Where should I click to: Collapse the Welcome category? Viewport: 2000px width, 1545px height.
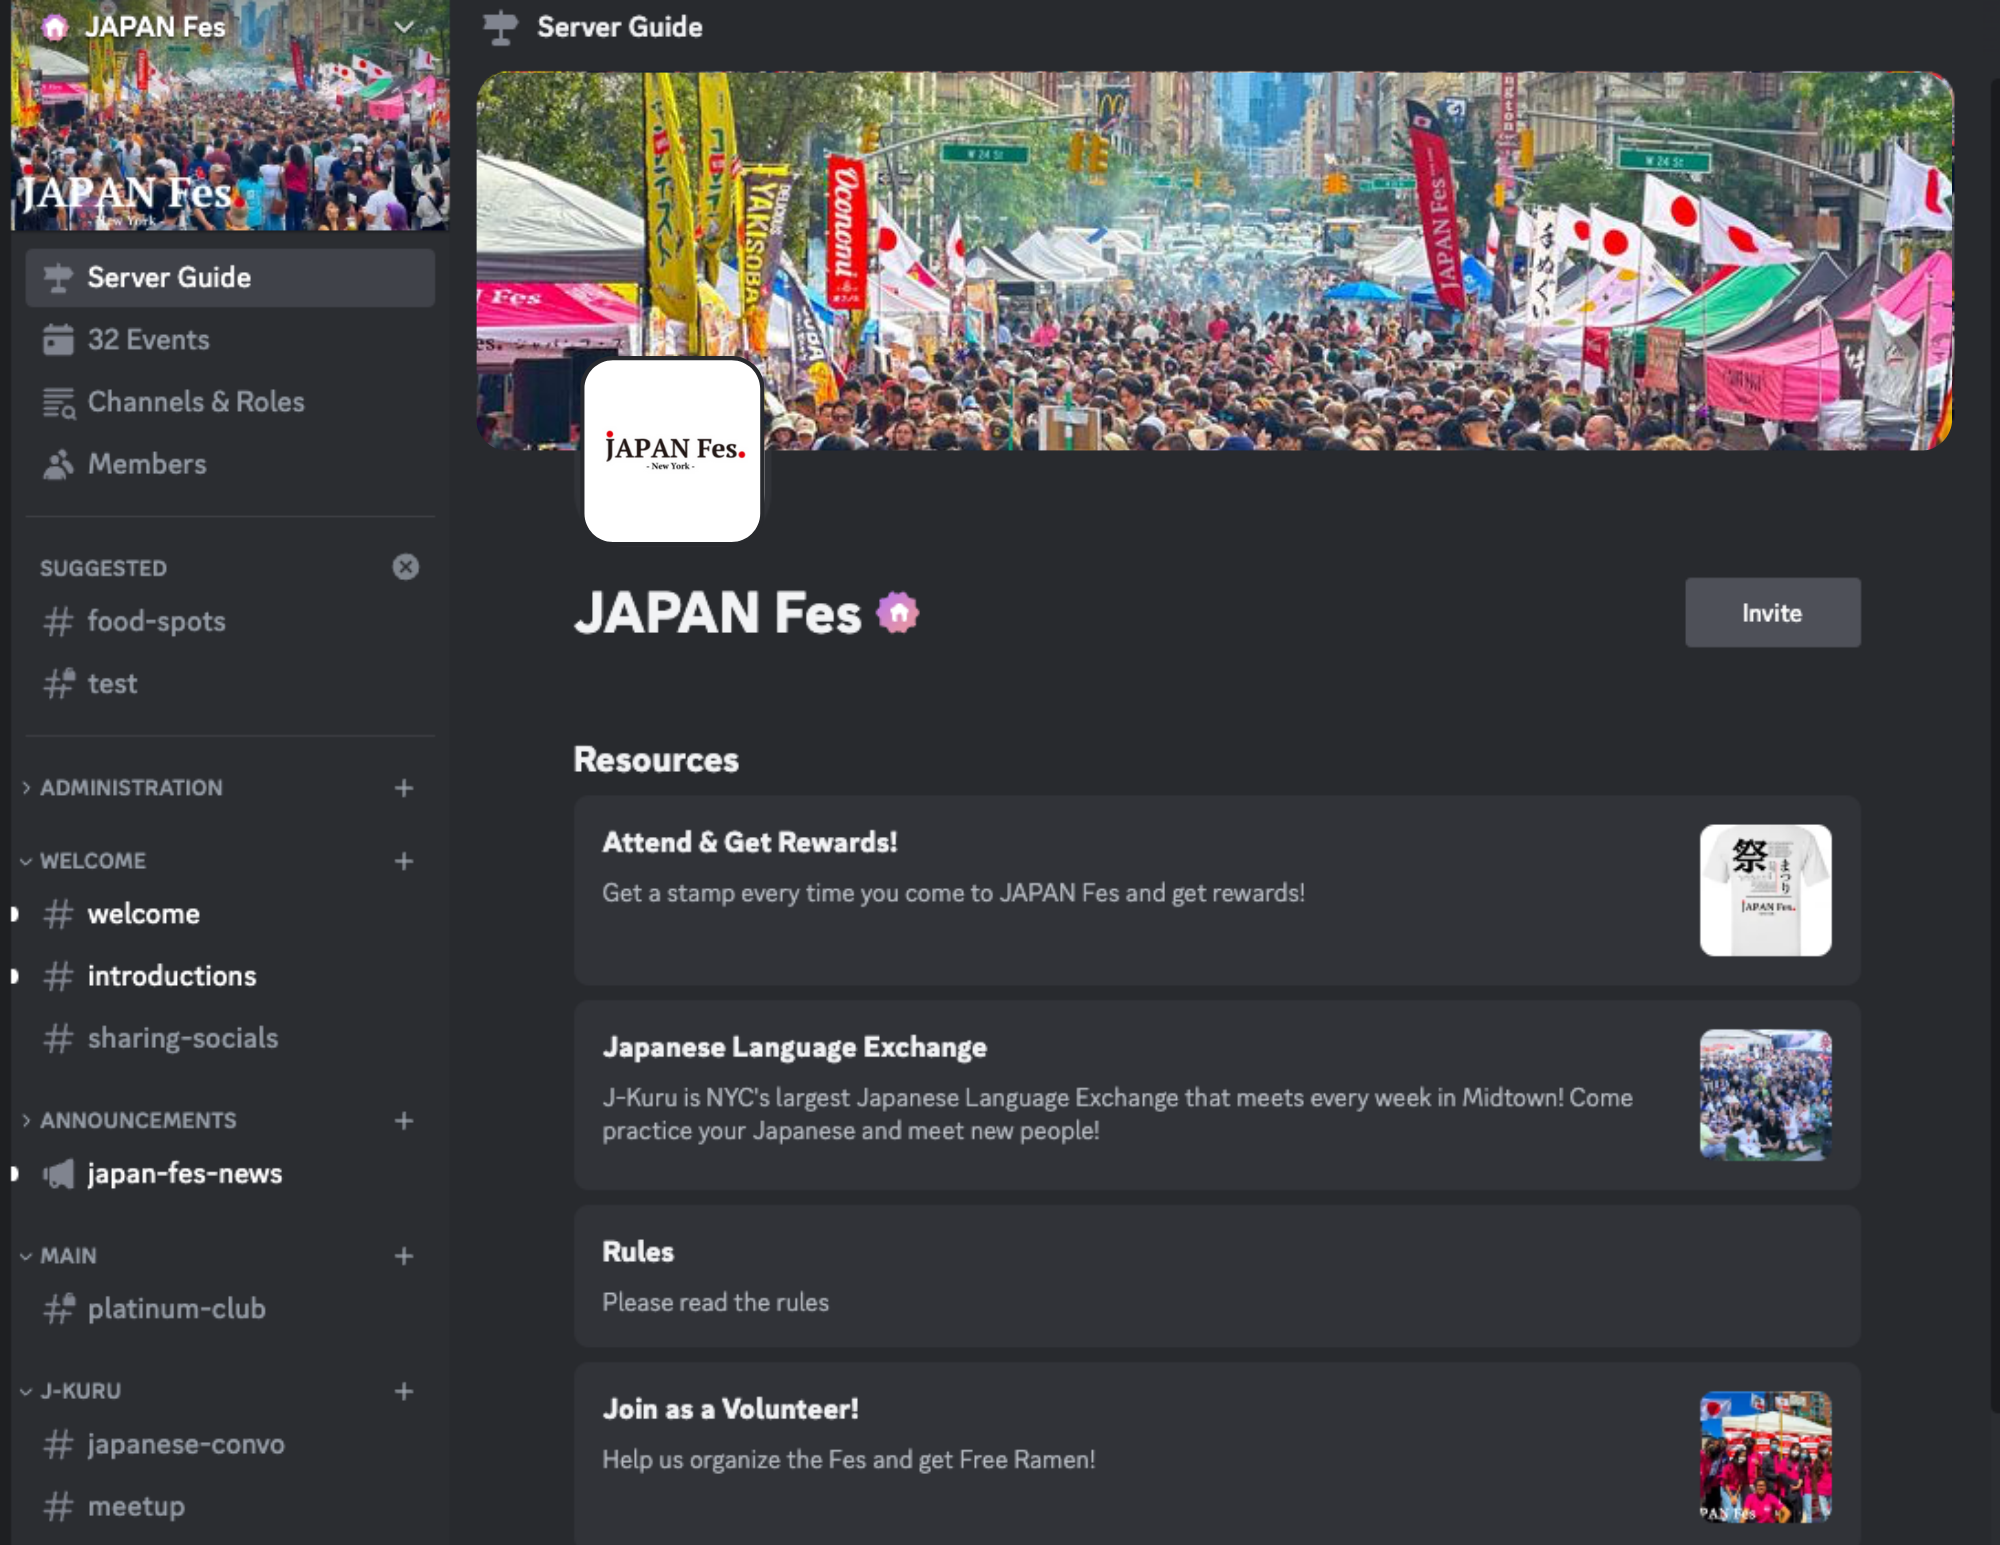point(92,861)
